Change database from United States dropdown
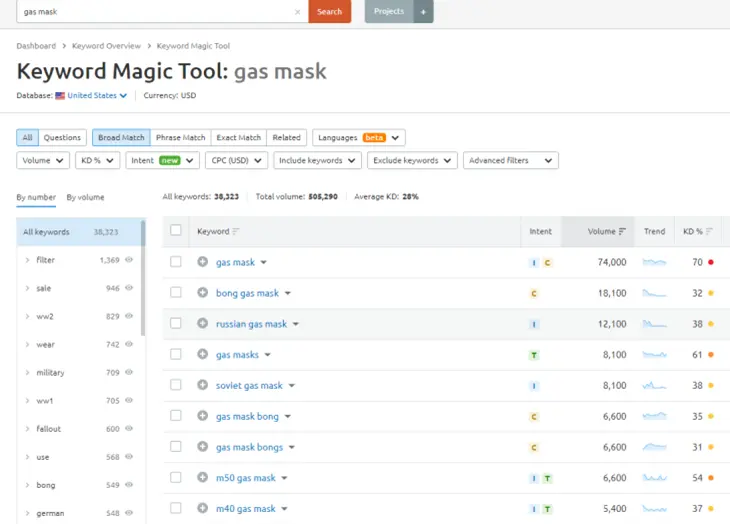The height and width of the screenshot is (524, 730). tap(97, 95)
